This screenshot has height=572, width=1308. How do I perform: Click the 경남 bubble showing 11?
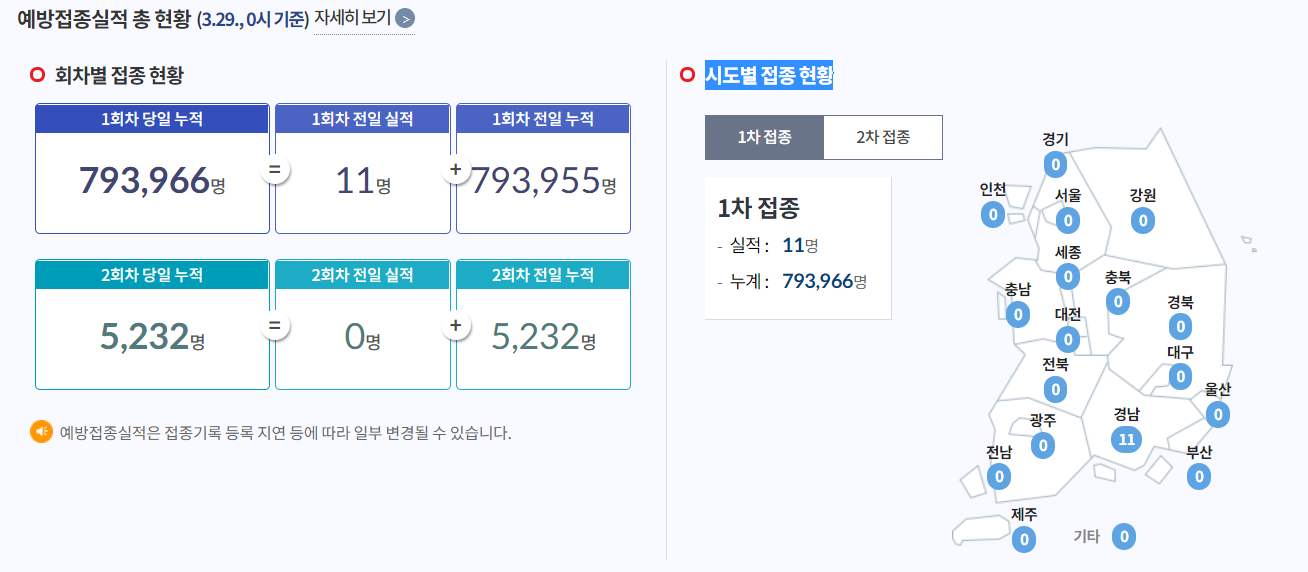click(1127, 438)
